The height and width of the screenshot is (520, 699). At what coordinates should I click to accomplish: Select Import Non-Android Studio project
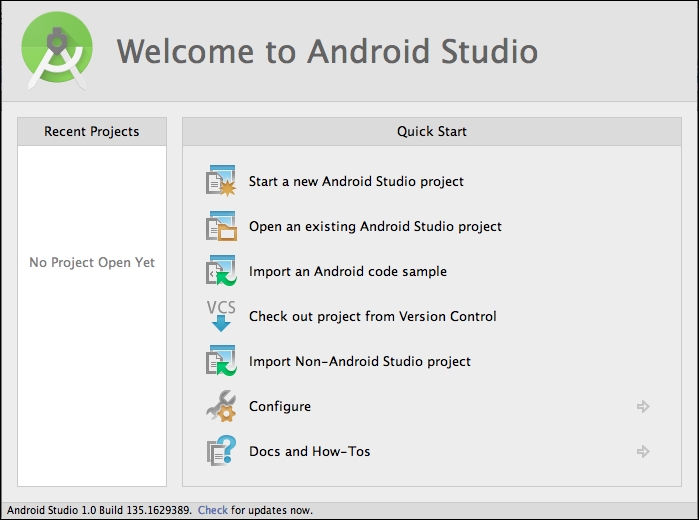point(359,361)
